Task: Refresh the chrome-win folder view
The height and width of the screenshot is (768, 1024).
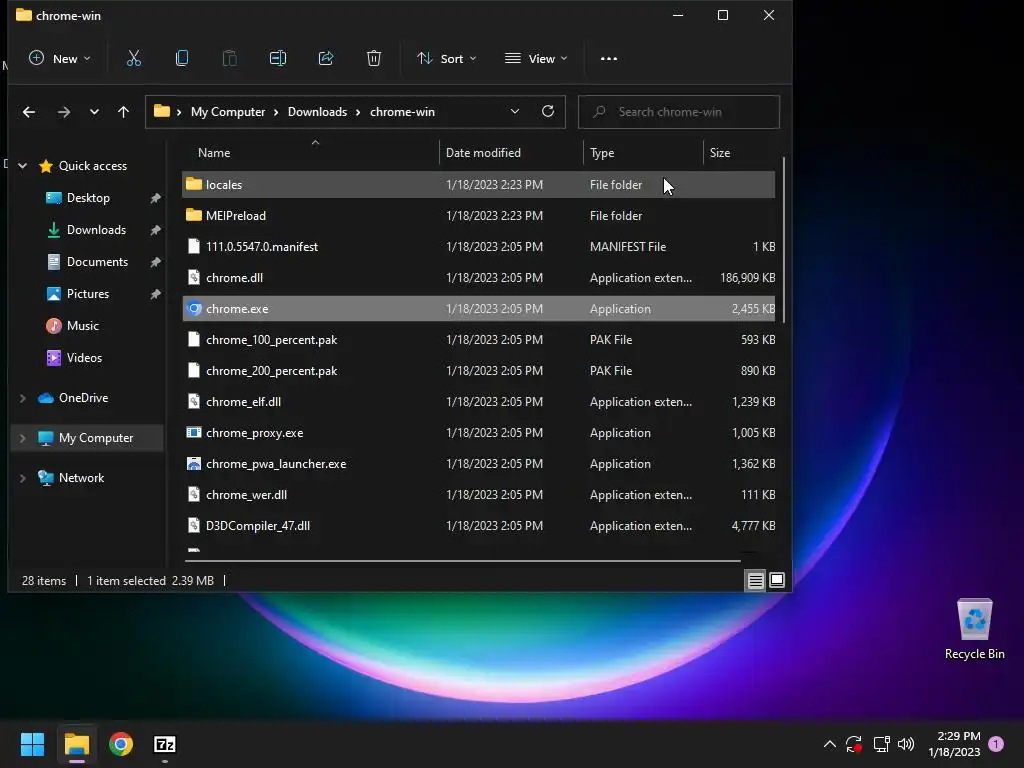Action: click(548, 112)
